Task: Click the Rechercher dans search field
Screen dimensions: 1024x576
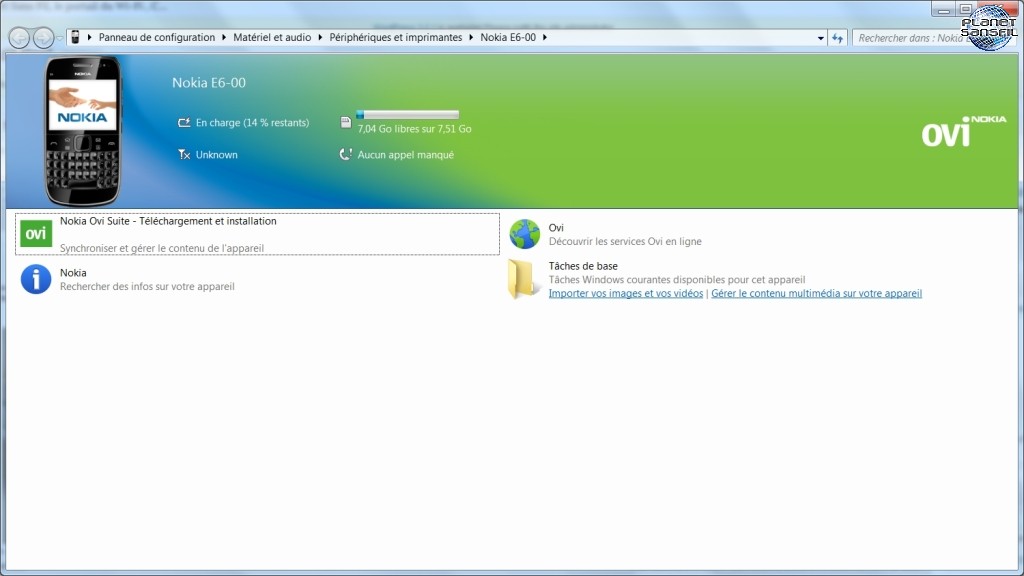Action: 911,38
